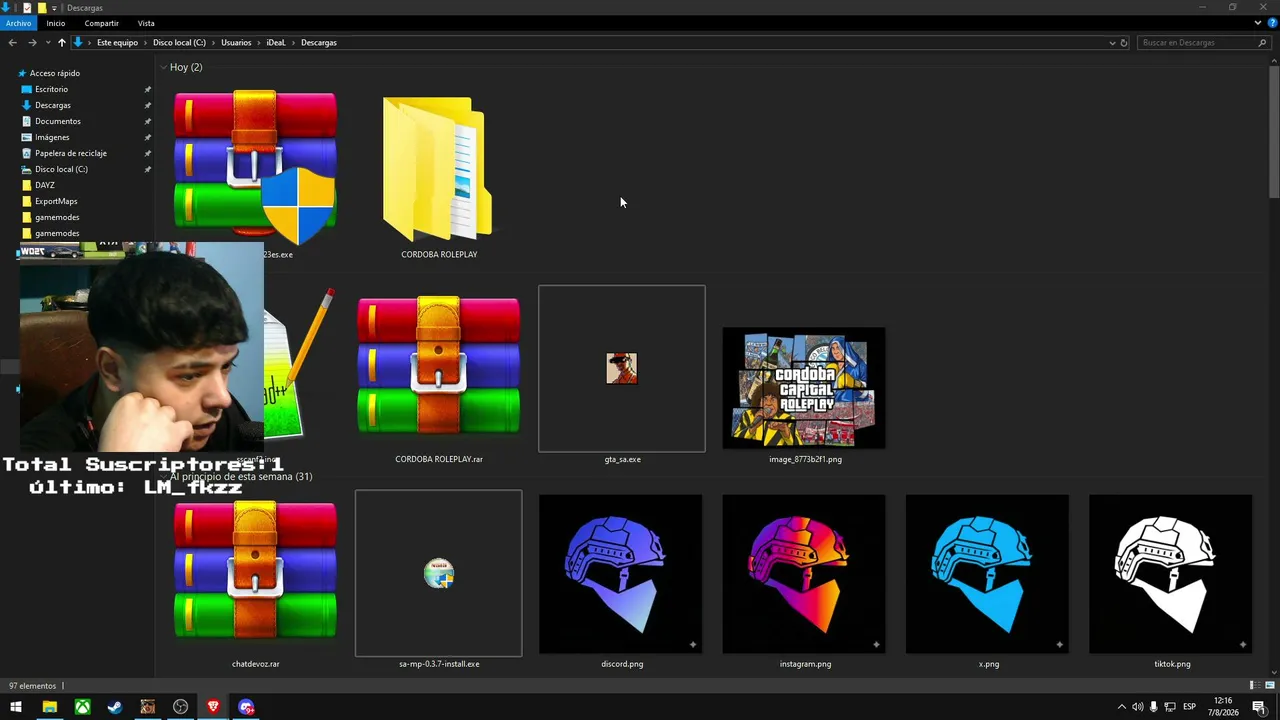This screenshot has height=720, width=1280.
Task: Select the image_8773b2f1.png thumbnail
Action: 804,388
